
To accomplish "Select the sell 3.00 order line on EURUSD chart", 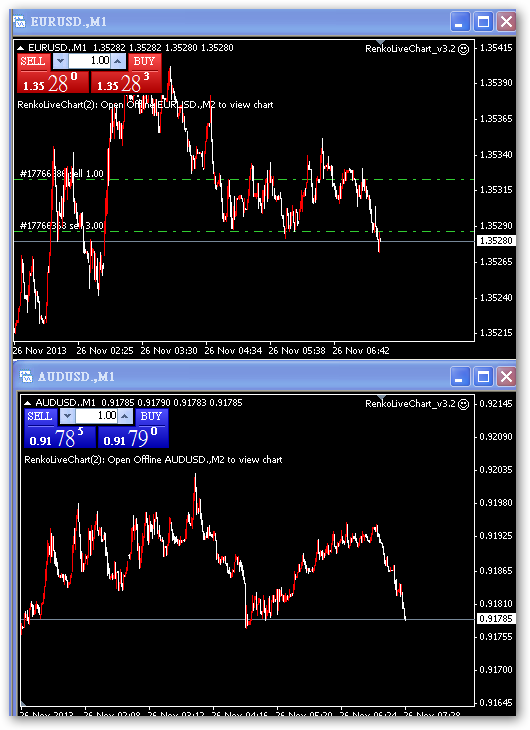I will coord(244,231).
